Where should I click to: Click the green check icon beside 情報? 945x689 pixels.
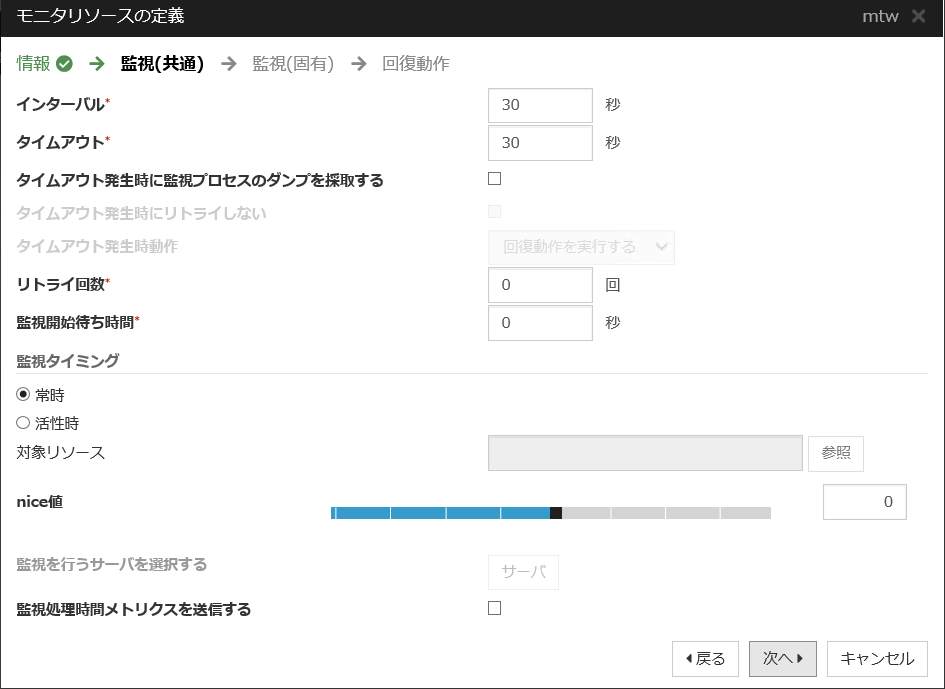(x=64, y=64)
